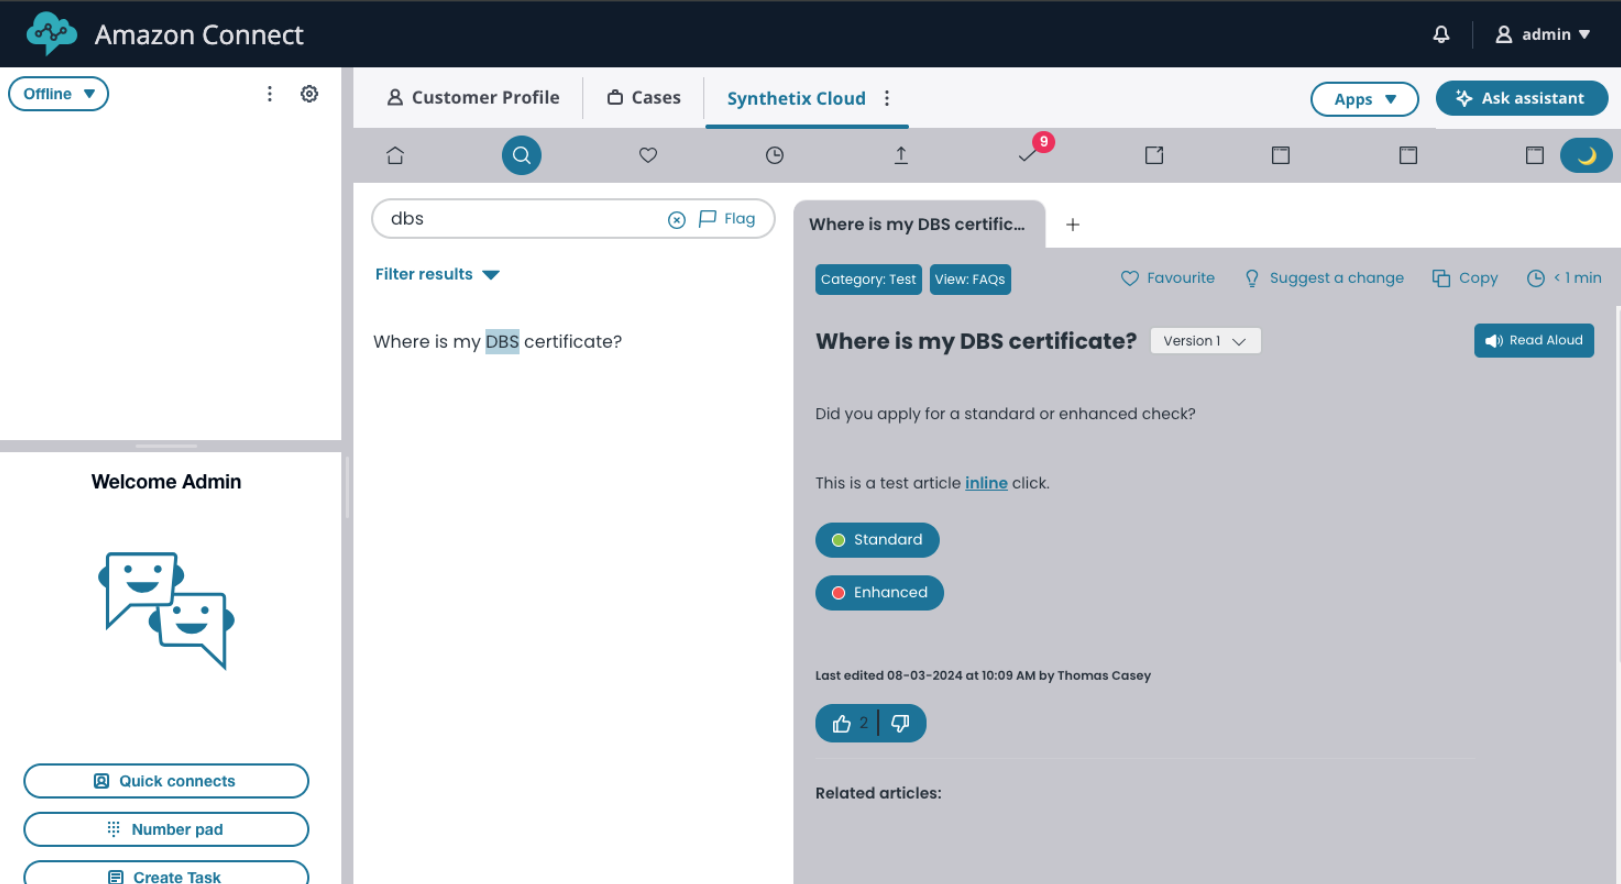Click Read Aloud button
The image size is (1621, 884).
1533,340
